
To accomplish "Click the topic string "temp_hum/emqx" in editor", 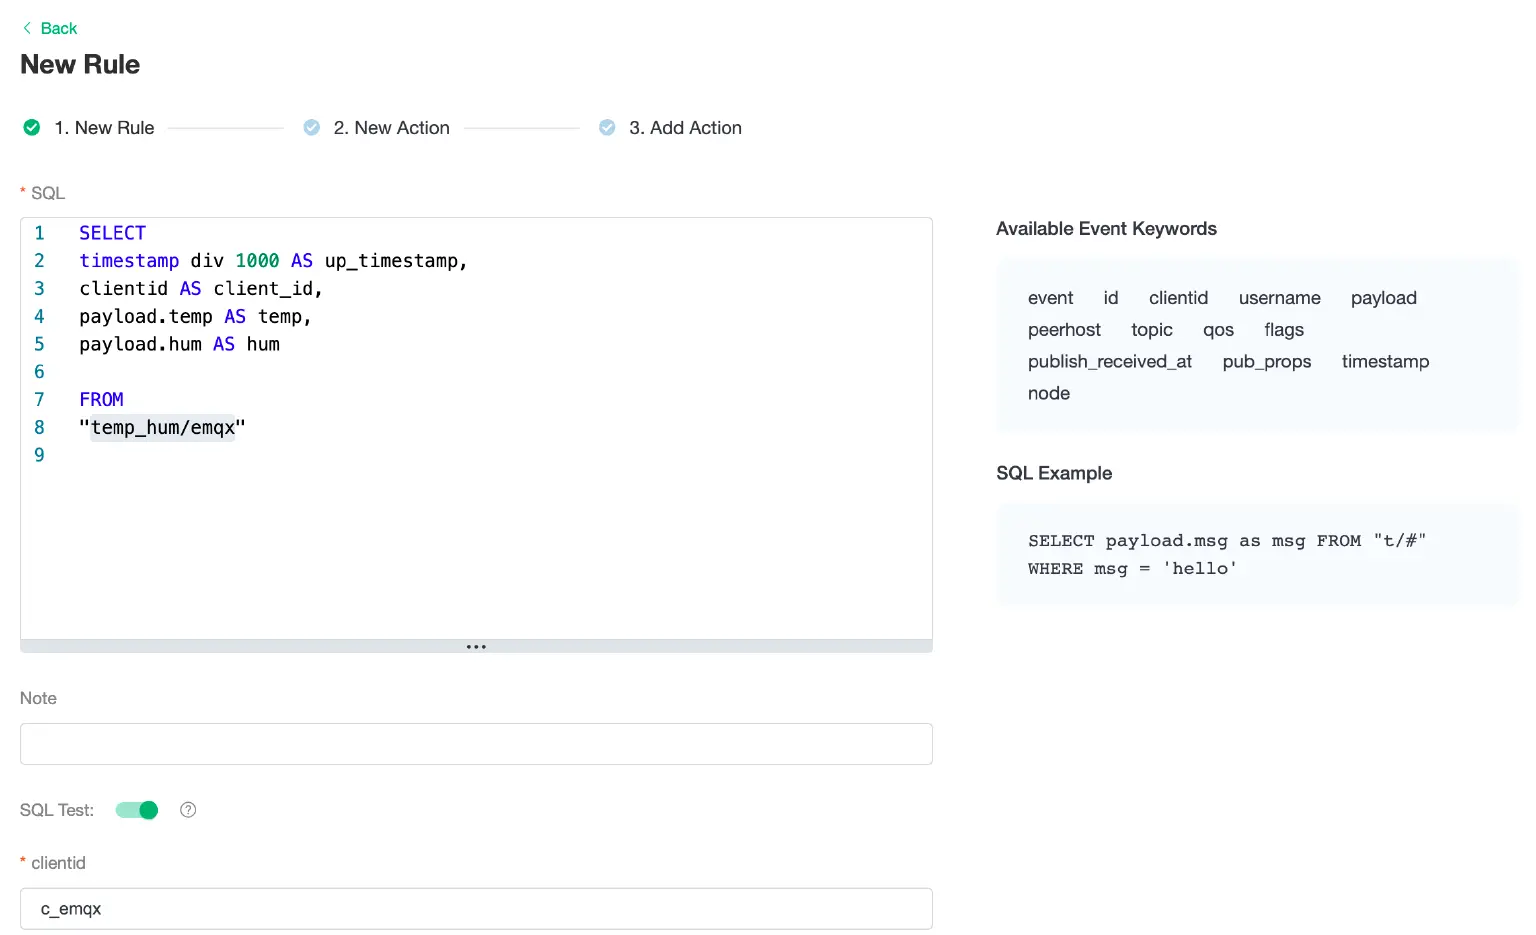I will point(162,428).
